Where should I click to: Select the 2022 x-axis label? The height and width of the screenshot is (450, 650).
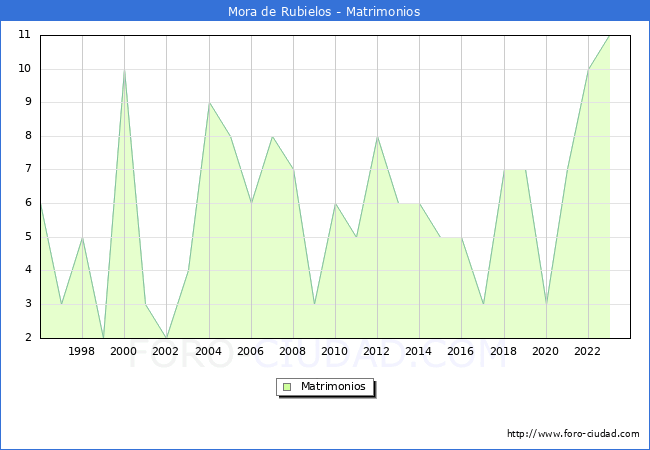(x=588, y=351)
